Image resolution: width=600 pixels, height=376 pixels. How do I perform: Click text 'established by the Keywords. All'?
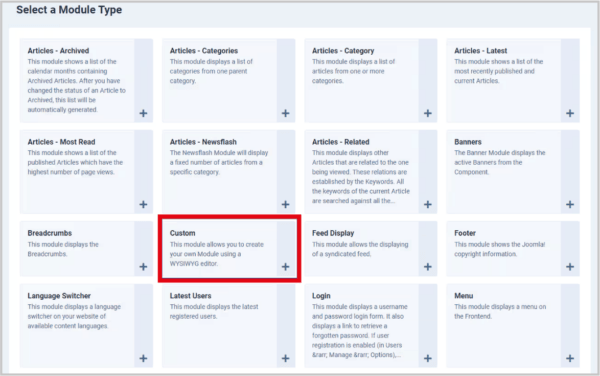point(358,182)
